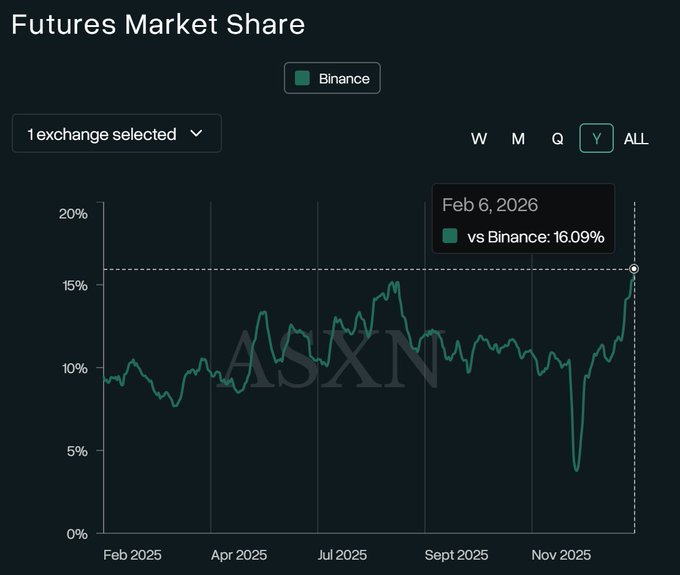The height and width of the screenshot is (575, 680).
Task: Click the lowest dip on chart line
Action: click(x=576, y=468)
